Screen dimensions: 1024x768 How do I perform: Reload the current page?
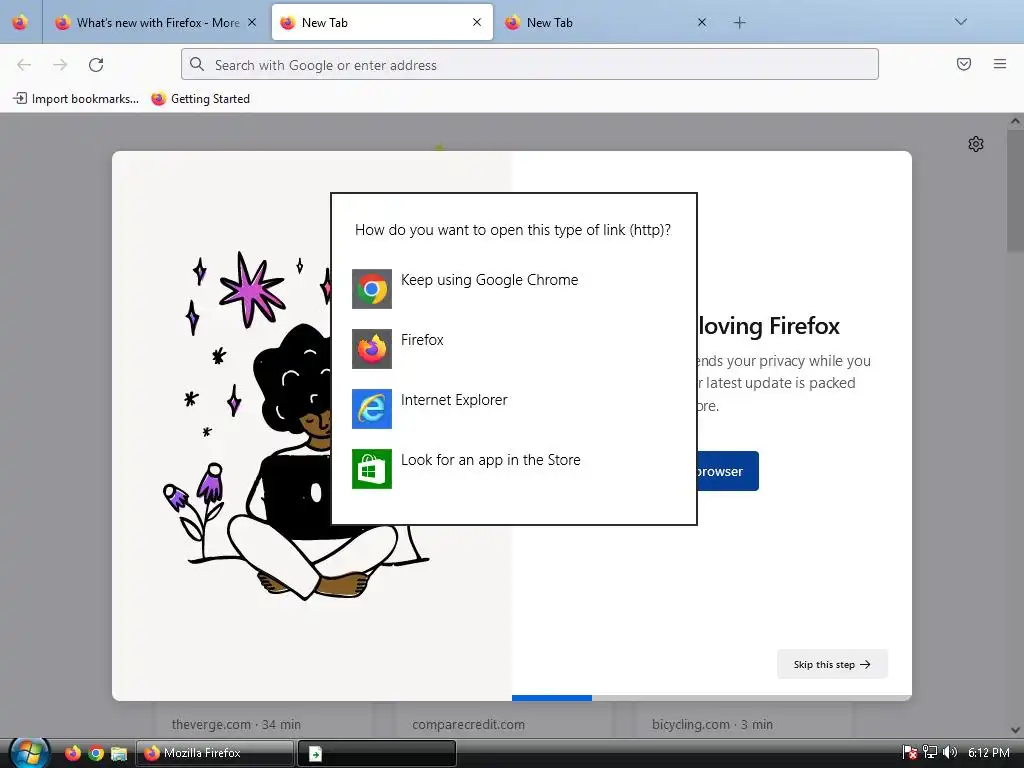click(96, 65)
